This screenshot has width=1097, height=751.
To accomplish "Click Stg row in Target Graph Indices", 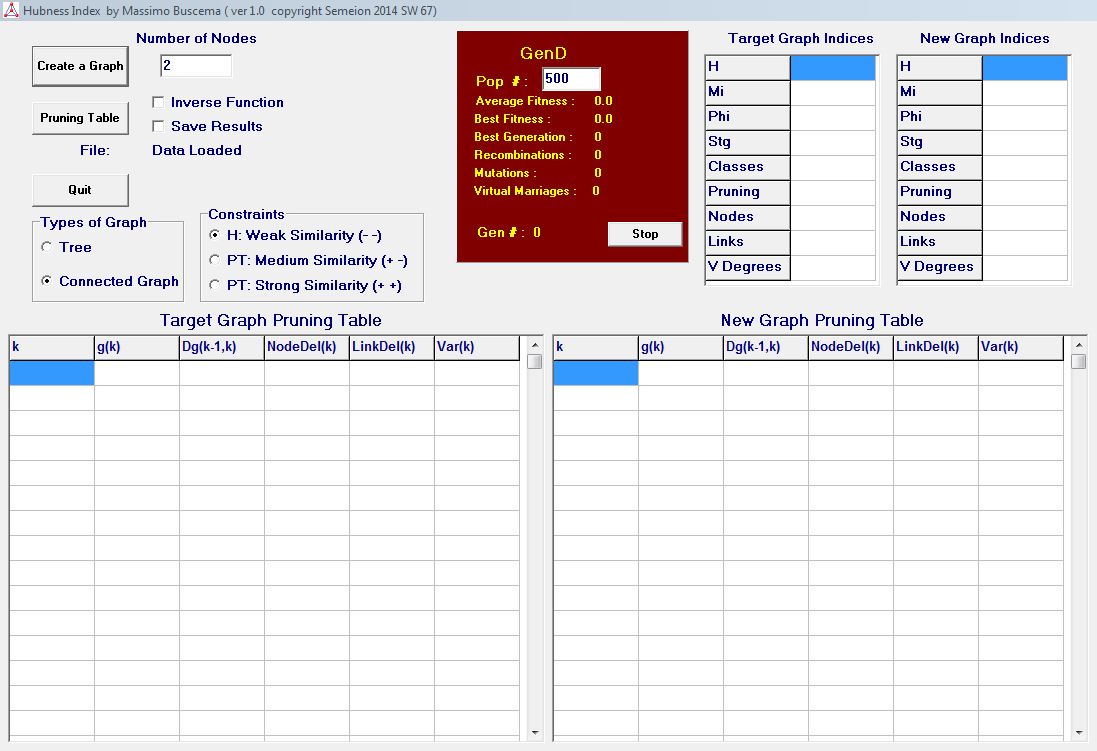I will pos(791,143).
